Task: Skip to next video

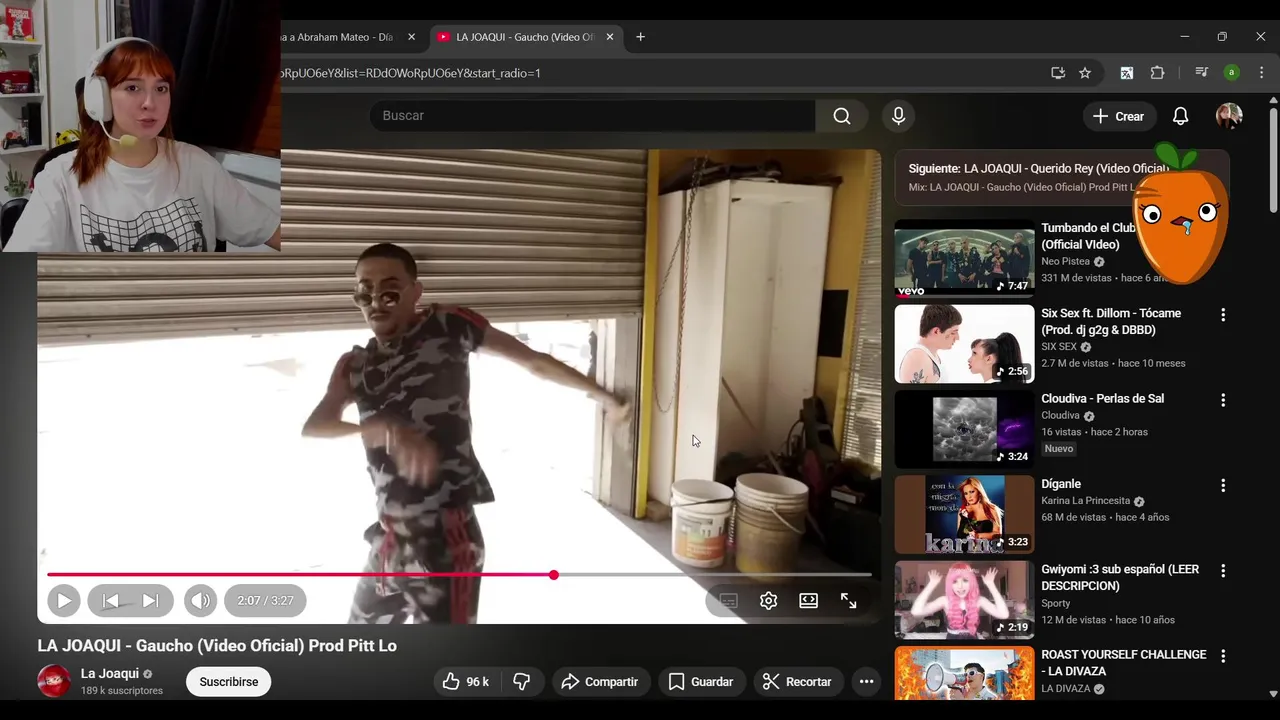Action: point(150,601)
